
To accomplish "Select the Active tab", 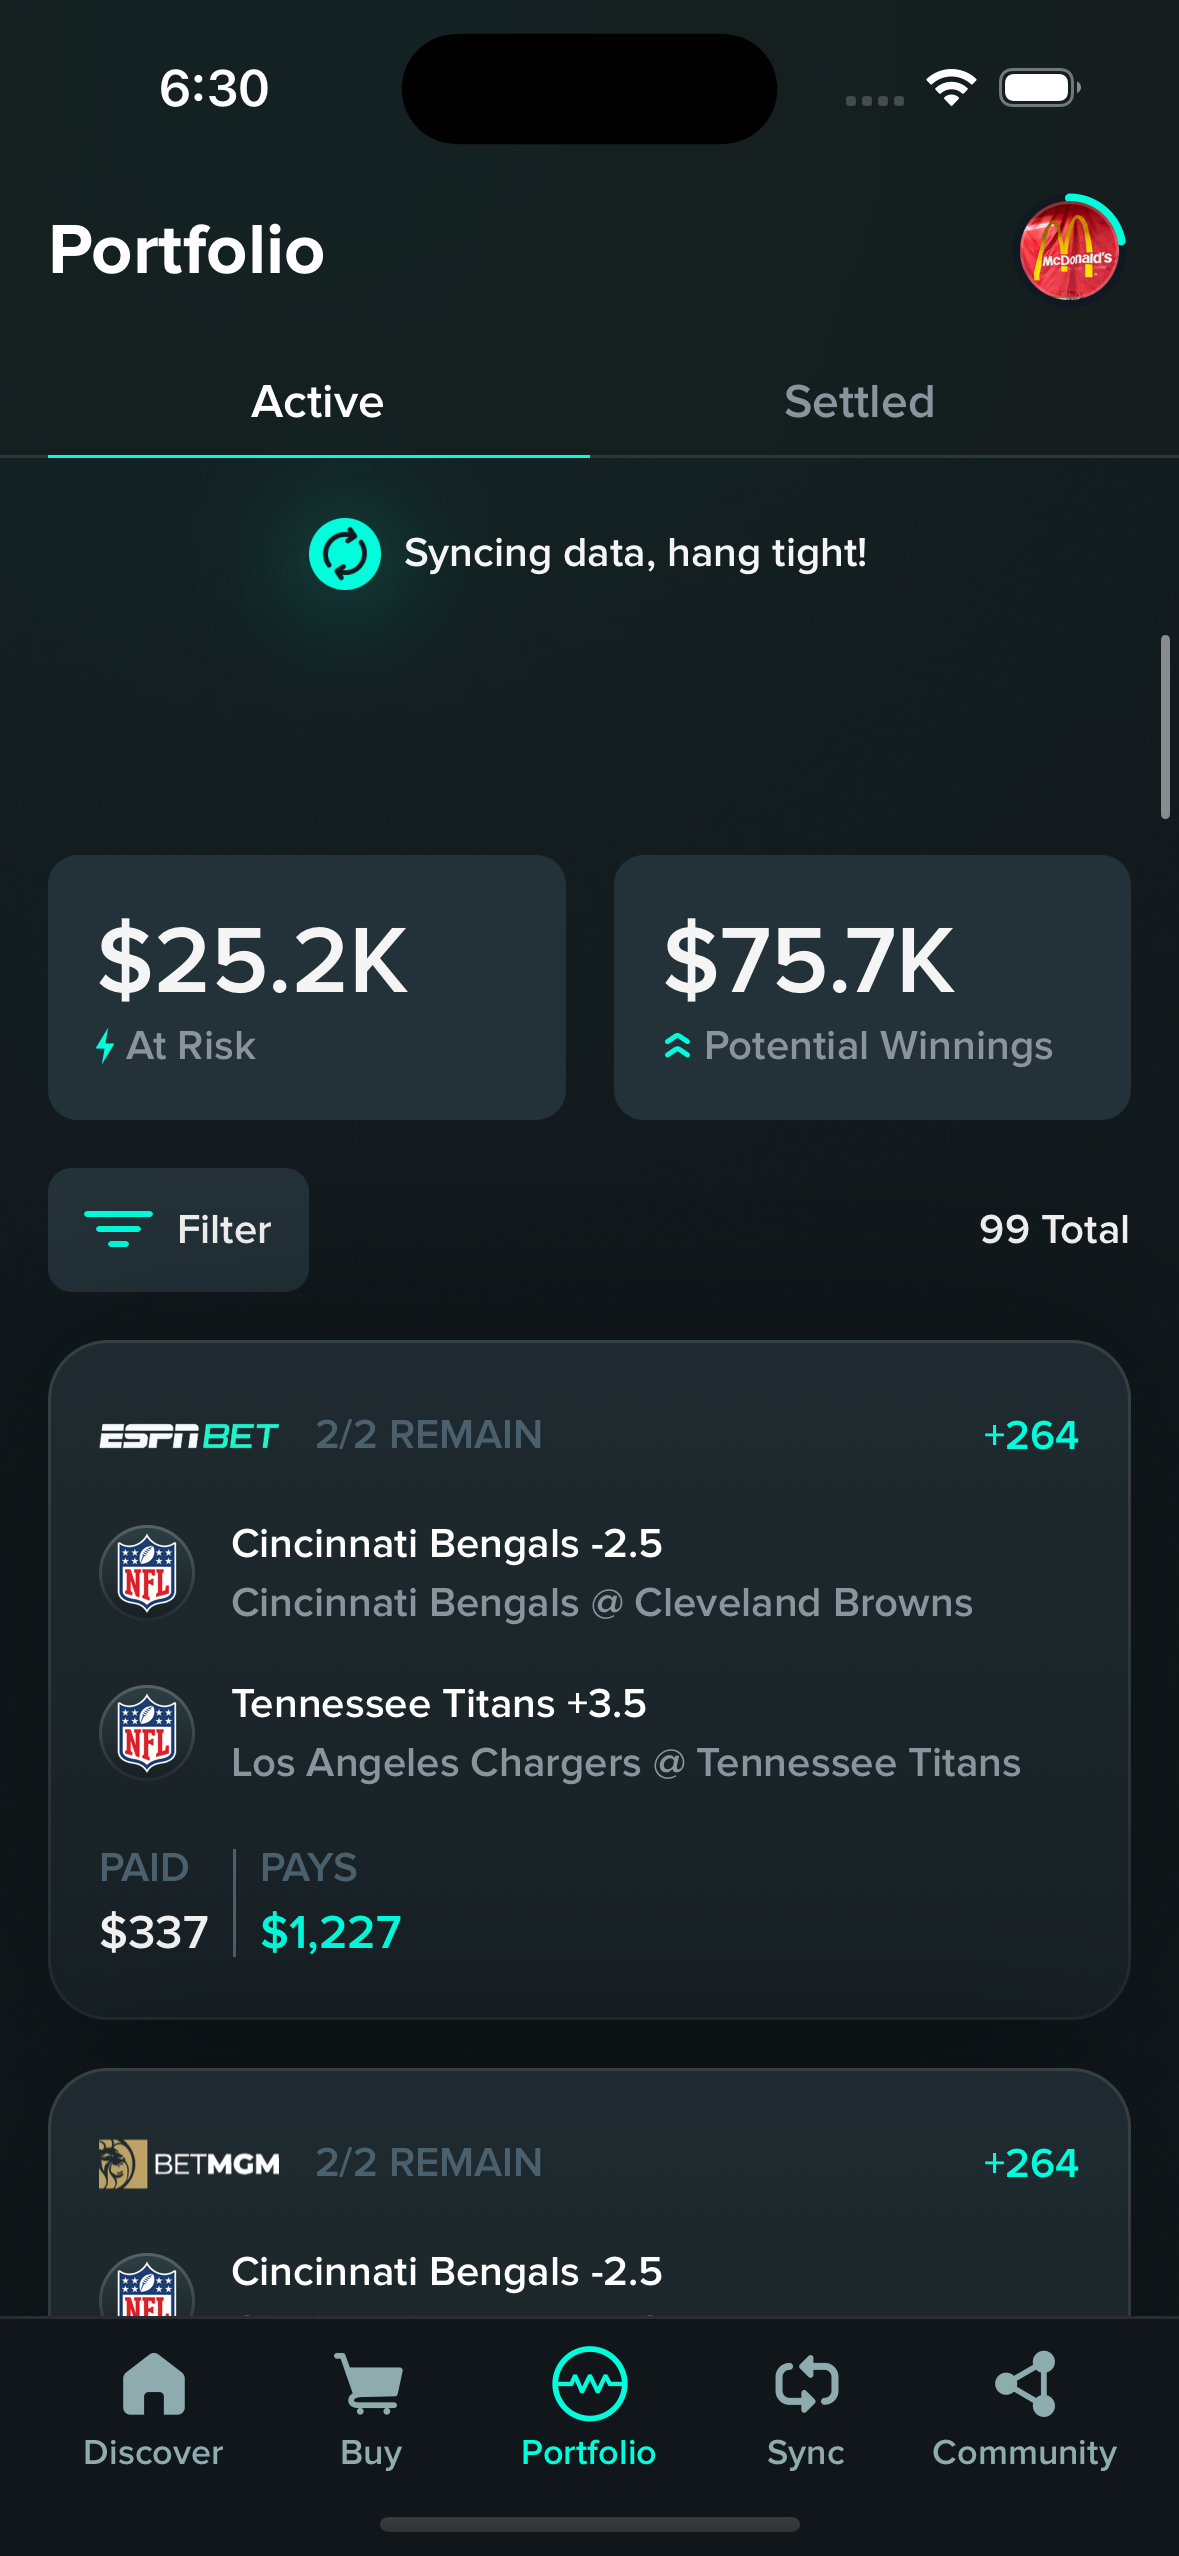I will (318, 402).
